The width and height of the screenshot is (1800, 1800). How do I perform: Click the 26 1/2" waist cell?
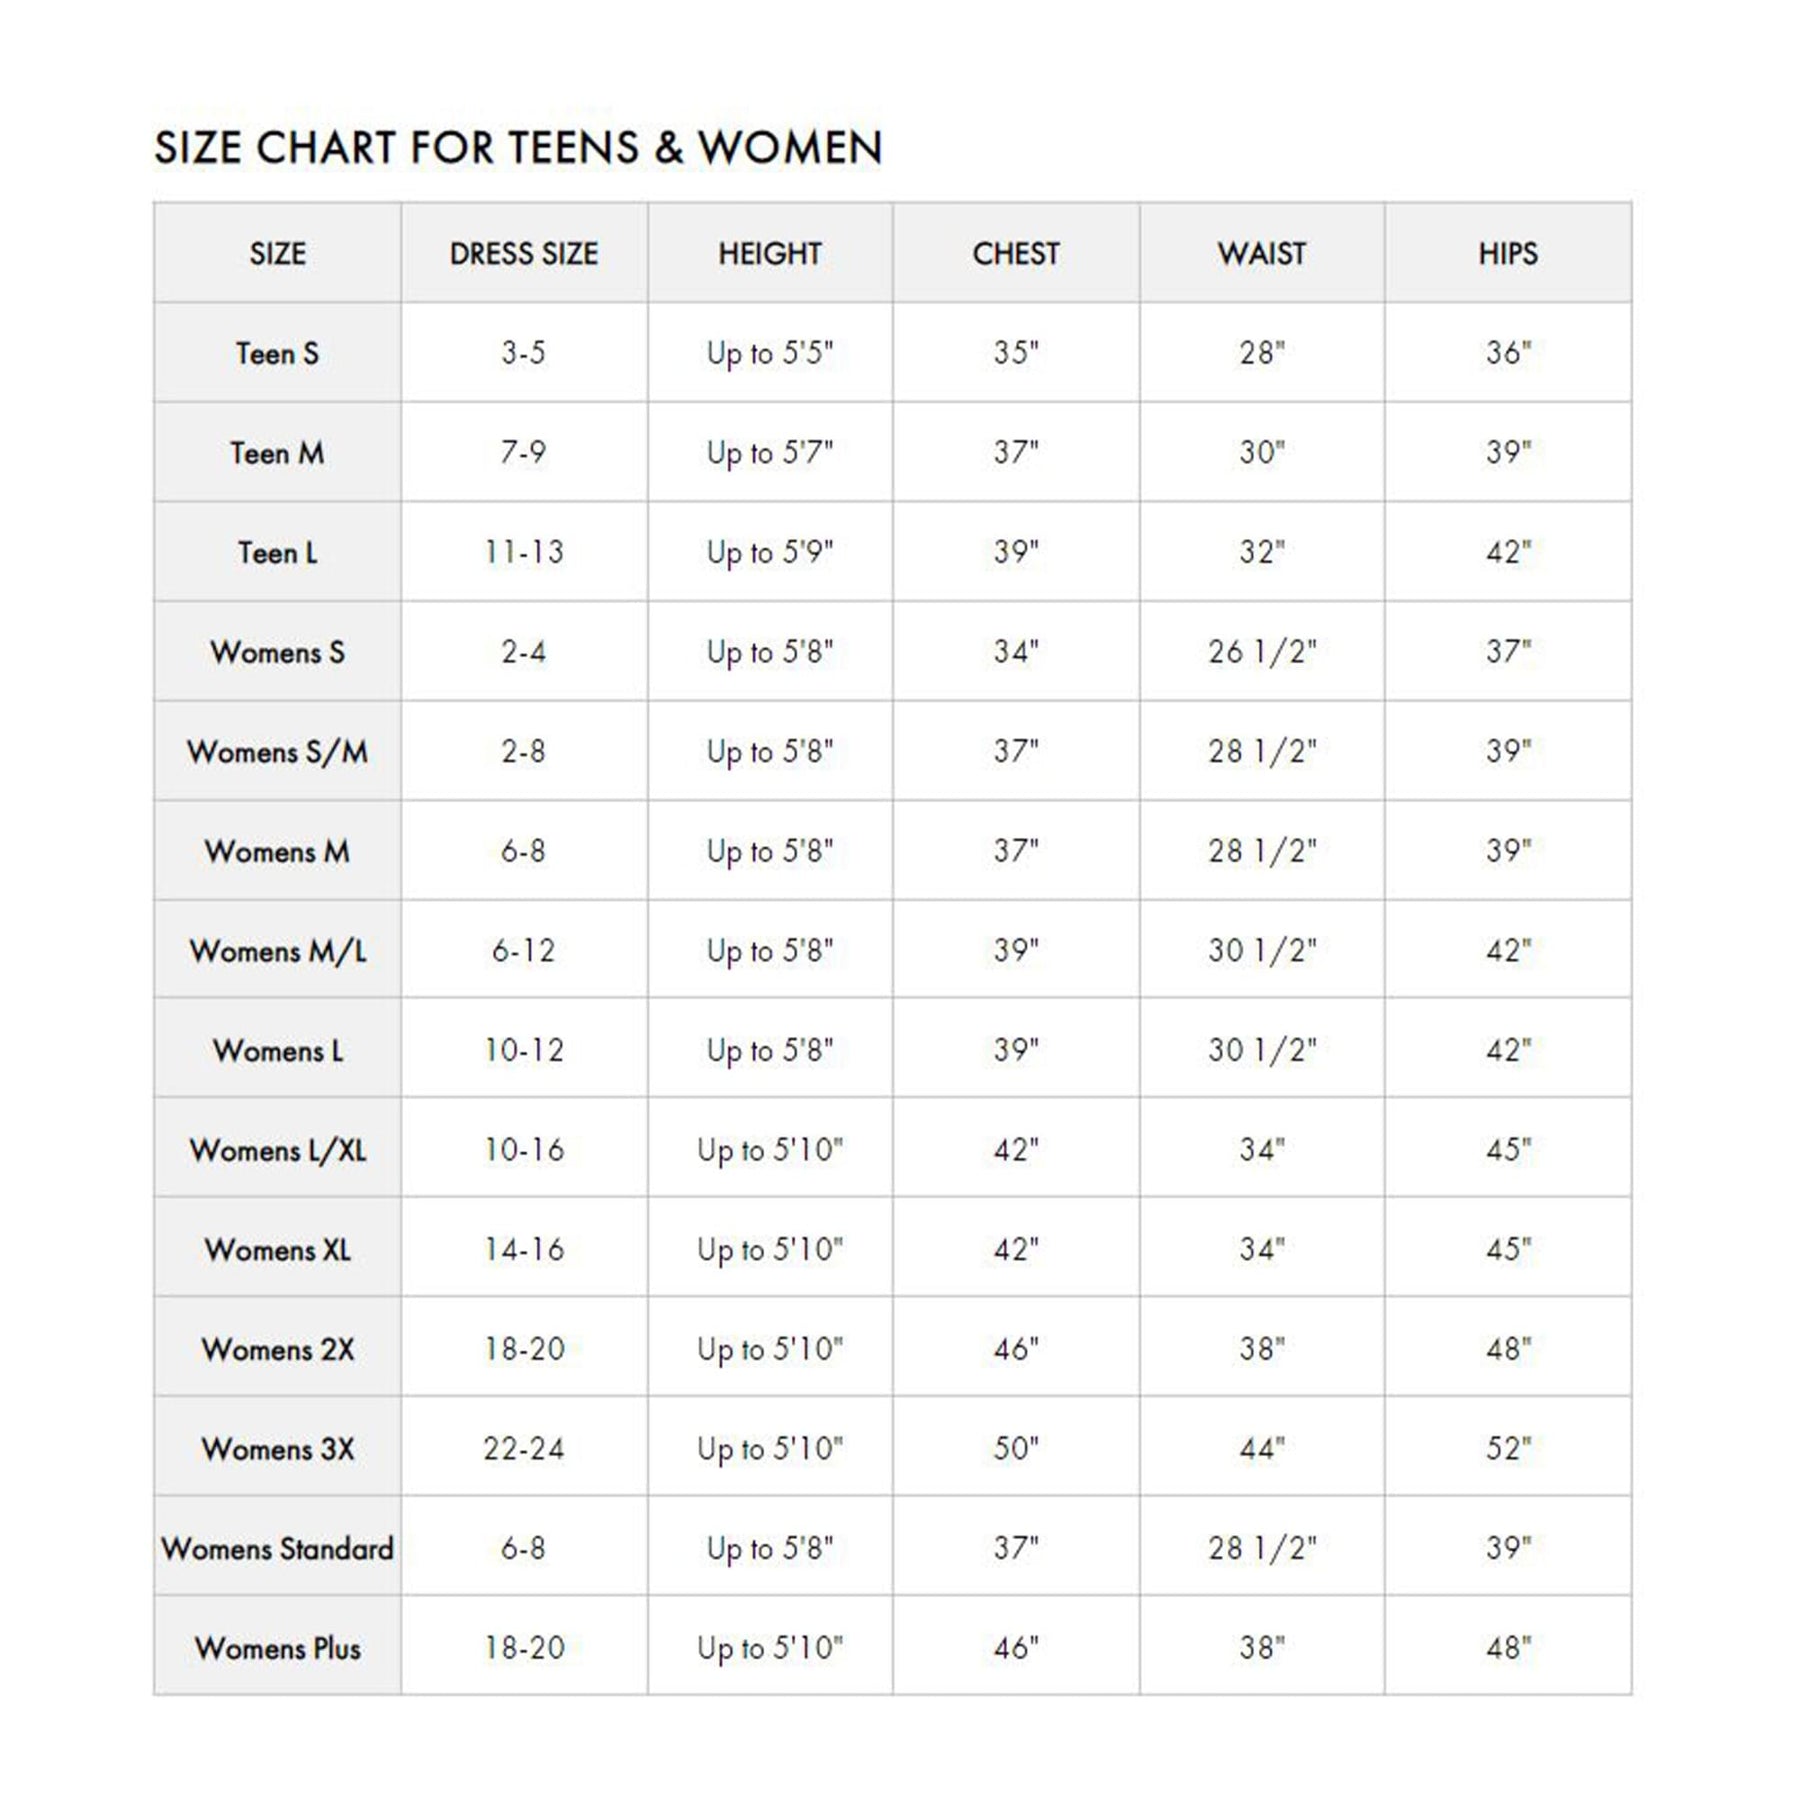(1262, 652)
